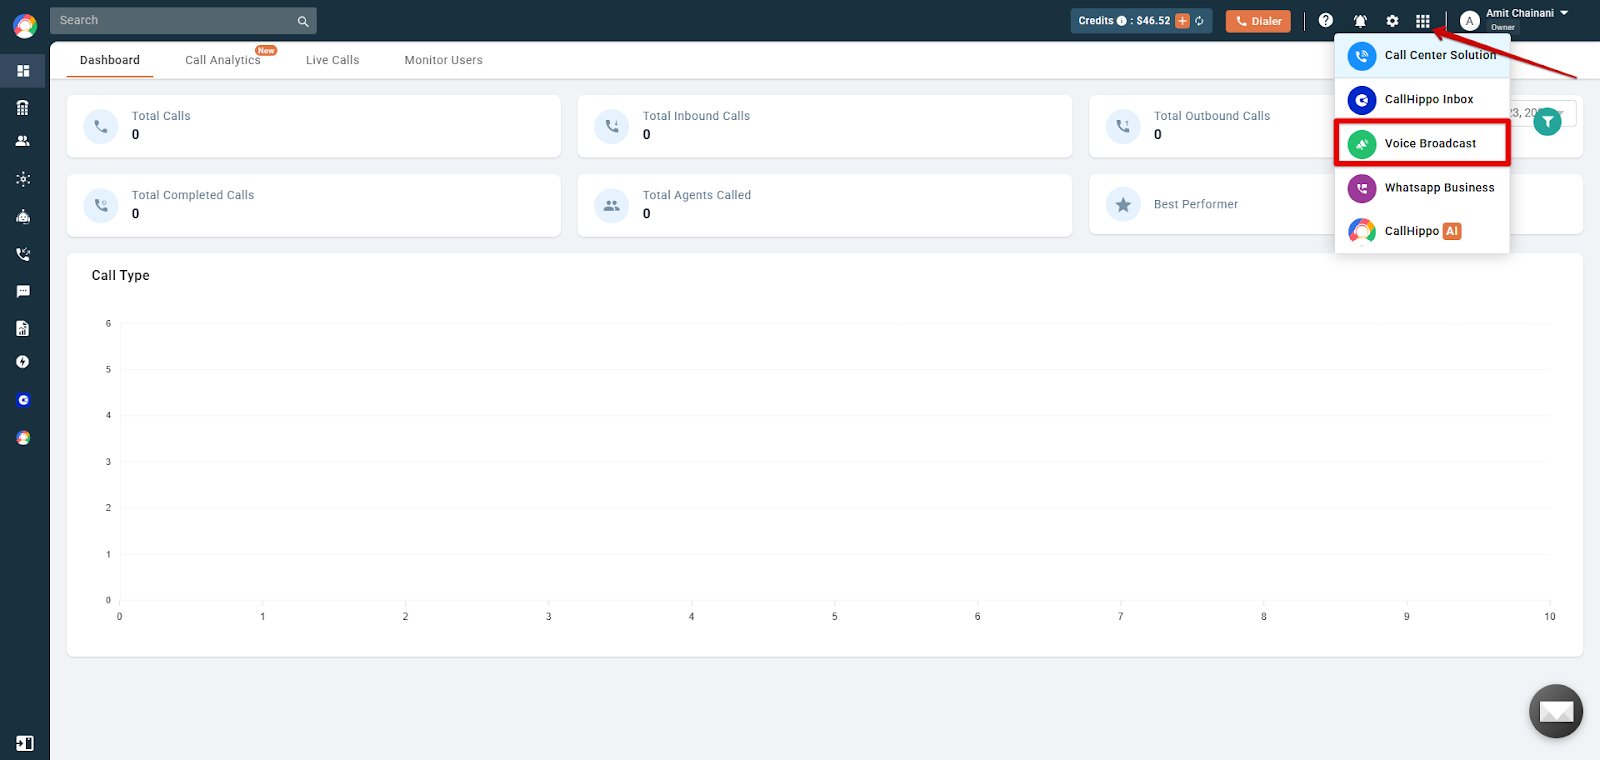Click the Total Outbound Calls label
The height and width of the screenshot is (760, 1600).
[1212, 116]
